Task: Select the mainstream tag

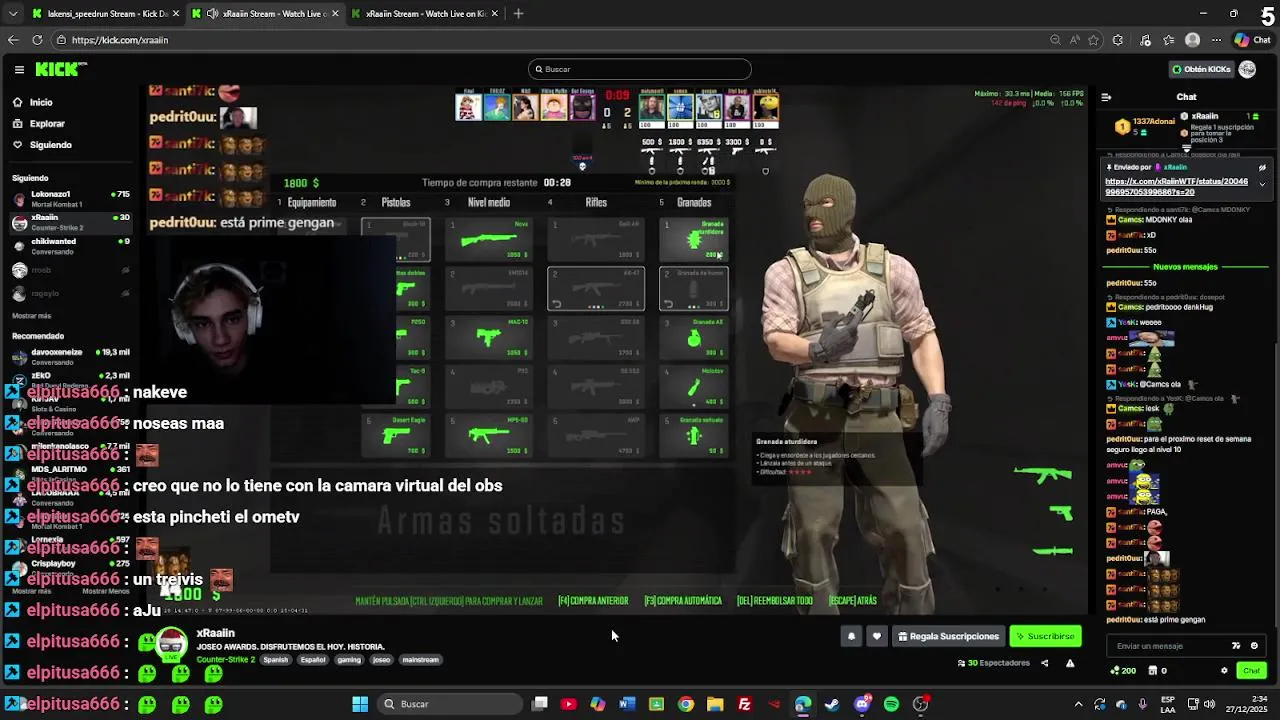Action: point(420,660)
